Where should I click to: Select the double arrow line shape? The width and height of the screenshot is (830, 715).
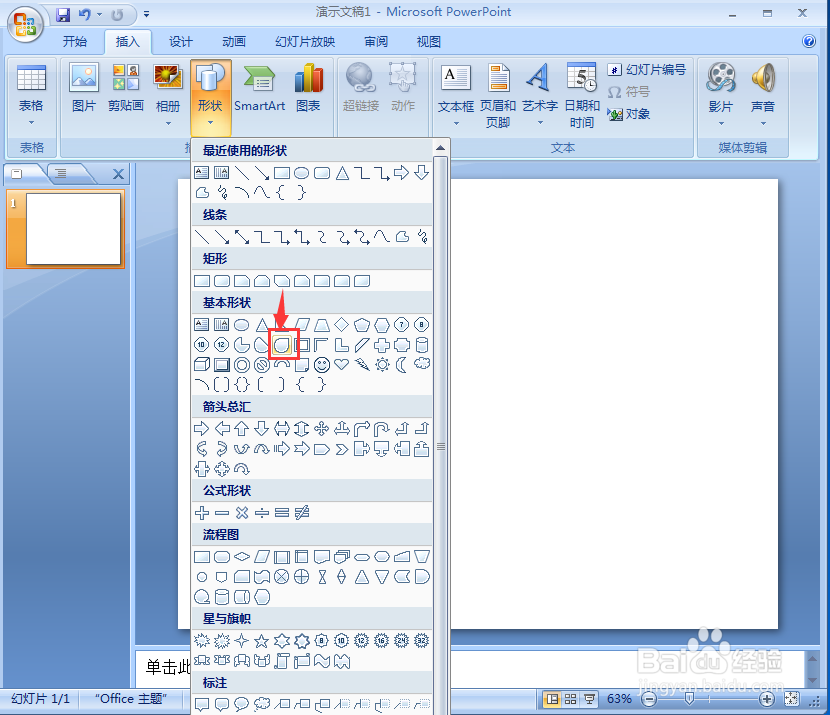click(x=242, y=237)
